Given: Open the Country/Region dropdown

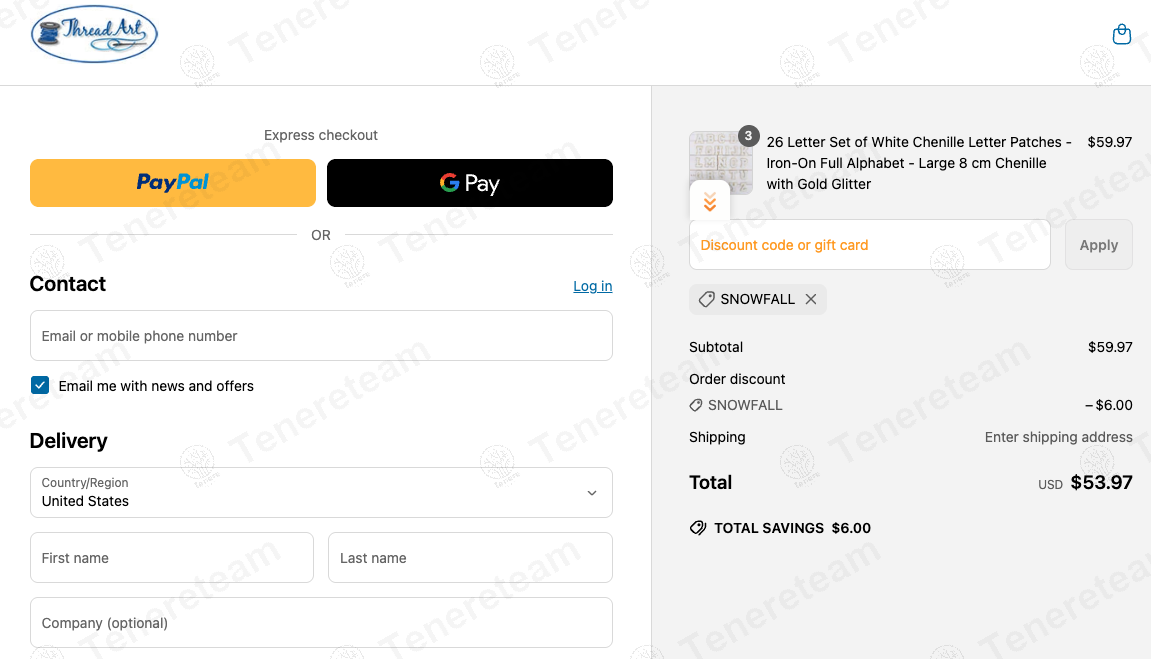Looking at the screenshot, I should pos(321,492).
